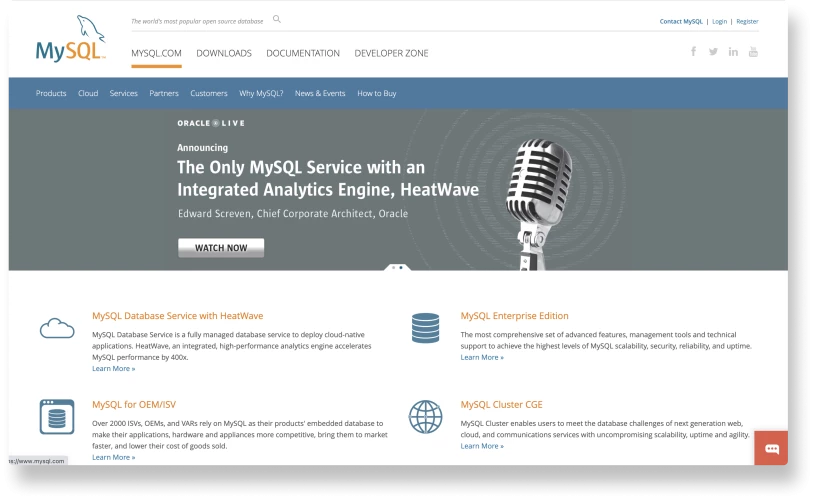Open the Services menu item

tap(124, 93)
